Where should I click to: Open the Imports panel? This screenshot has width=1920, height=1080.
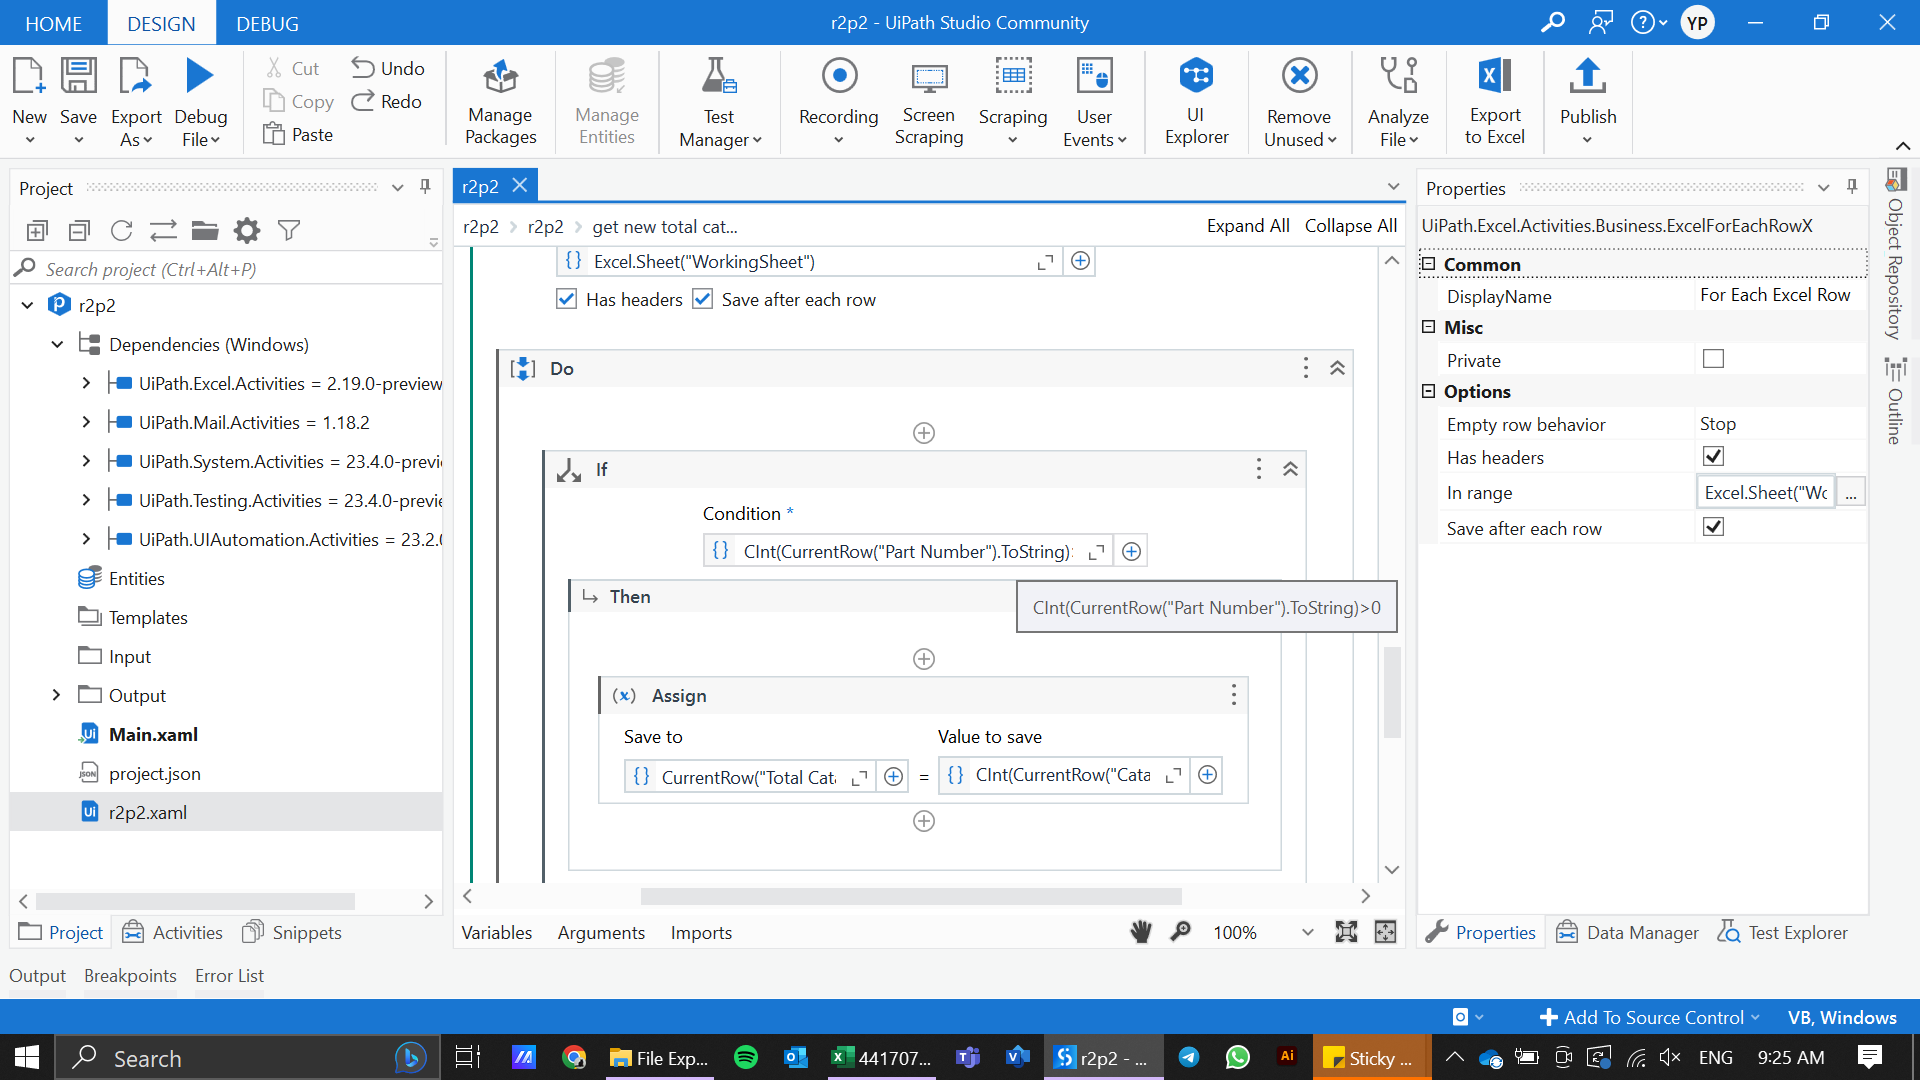pos(701,932)
